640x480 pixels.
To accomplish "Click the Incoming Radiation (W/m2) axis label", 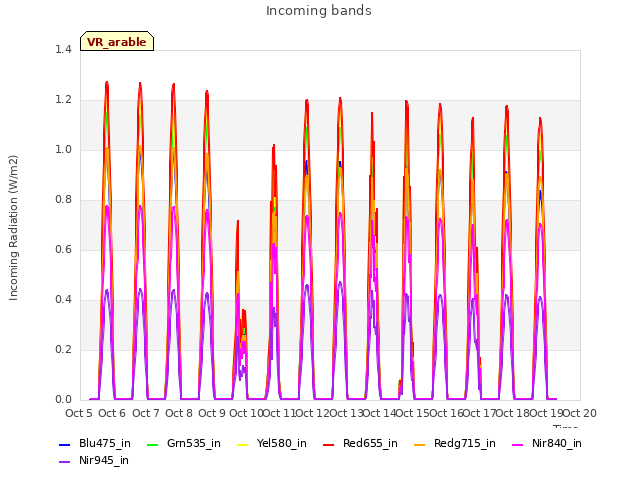I will click(13, 228).
